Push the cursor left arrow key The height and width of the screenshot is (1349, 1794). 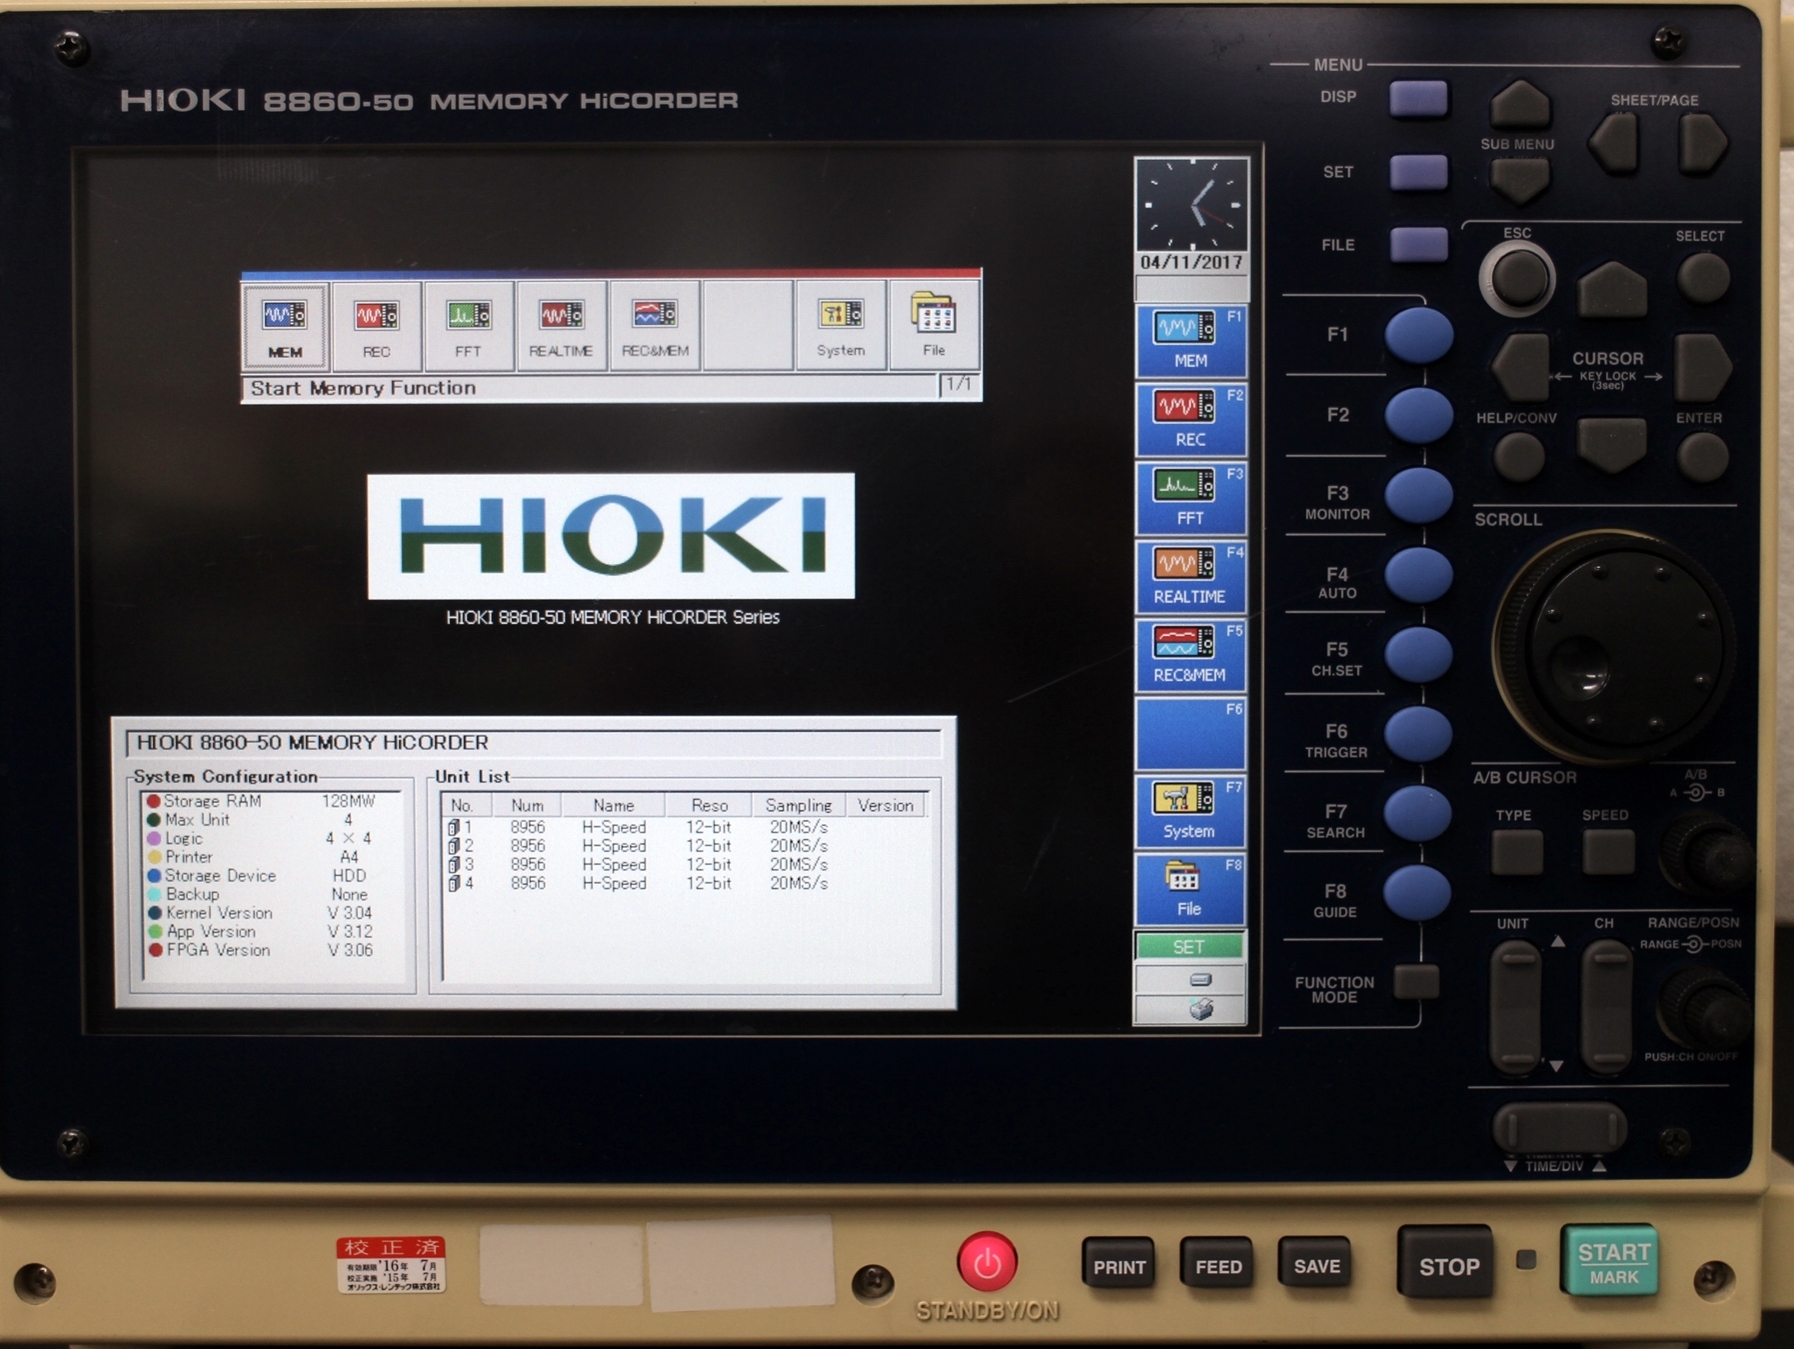1522,367
